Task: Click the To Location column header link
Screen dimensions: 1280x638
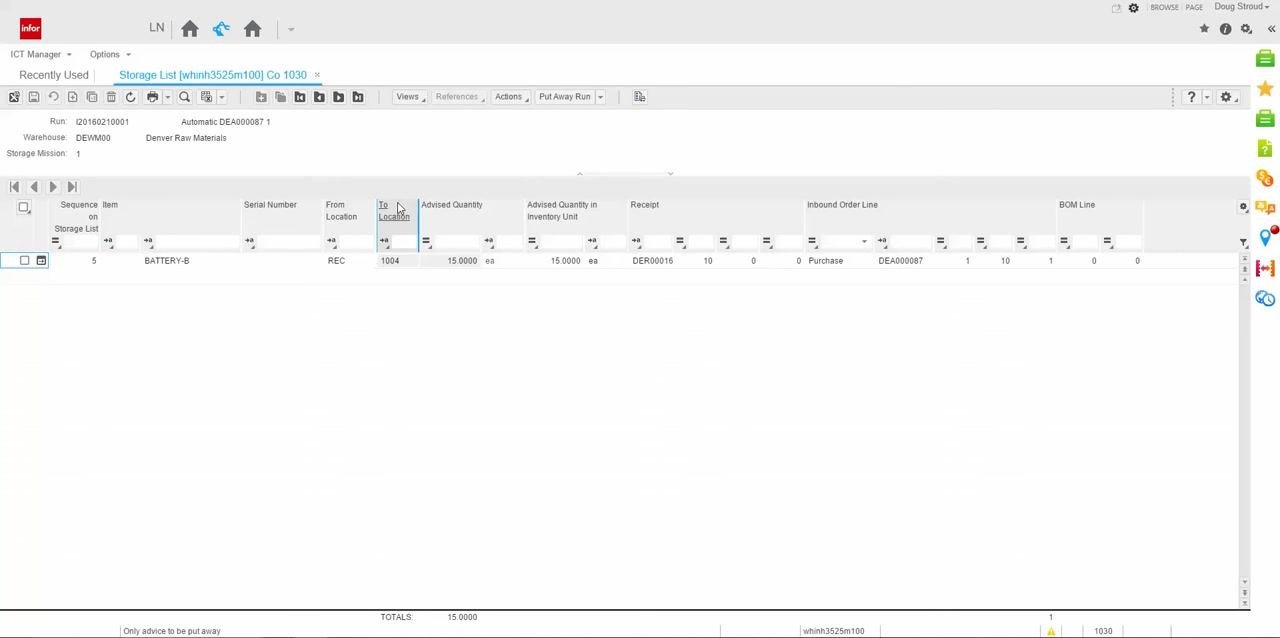Action: [x=393, y=211]
